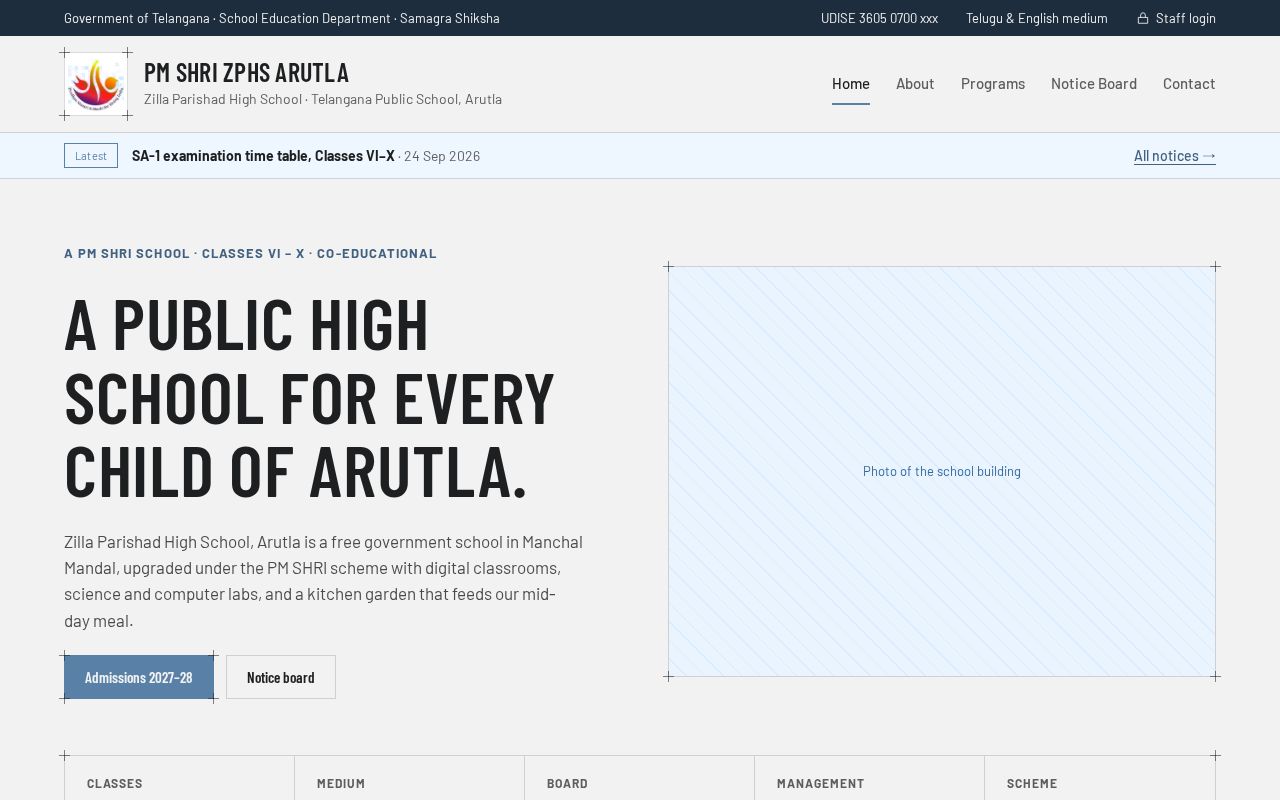
Task: Click the Notice board button
Action: [x=281, y=677]
